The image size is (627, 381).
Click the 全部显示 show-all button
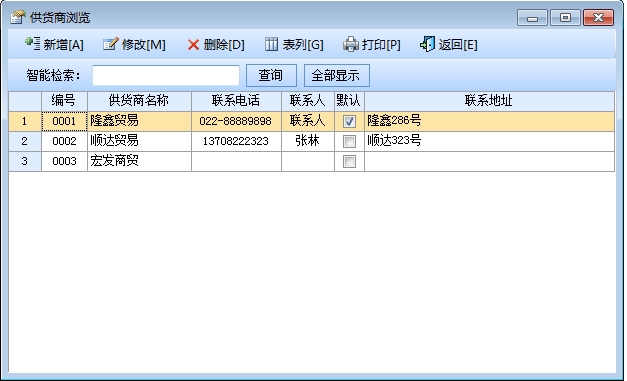pos(337,76)
